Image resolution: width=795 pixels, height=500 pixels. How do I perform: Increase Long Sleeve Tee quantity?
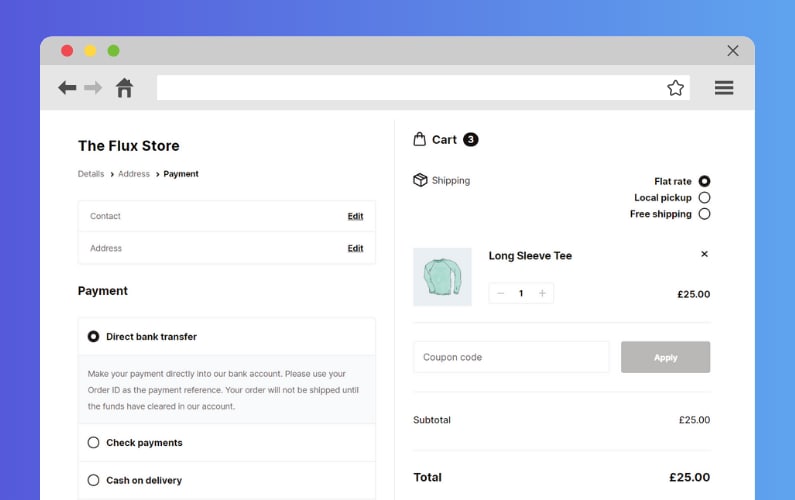542,293
